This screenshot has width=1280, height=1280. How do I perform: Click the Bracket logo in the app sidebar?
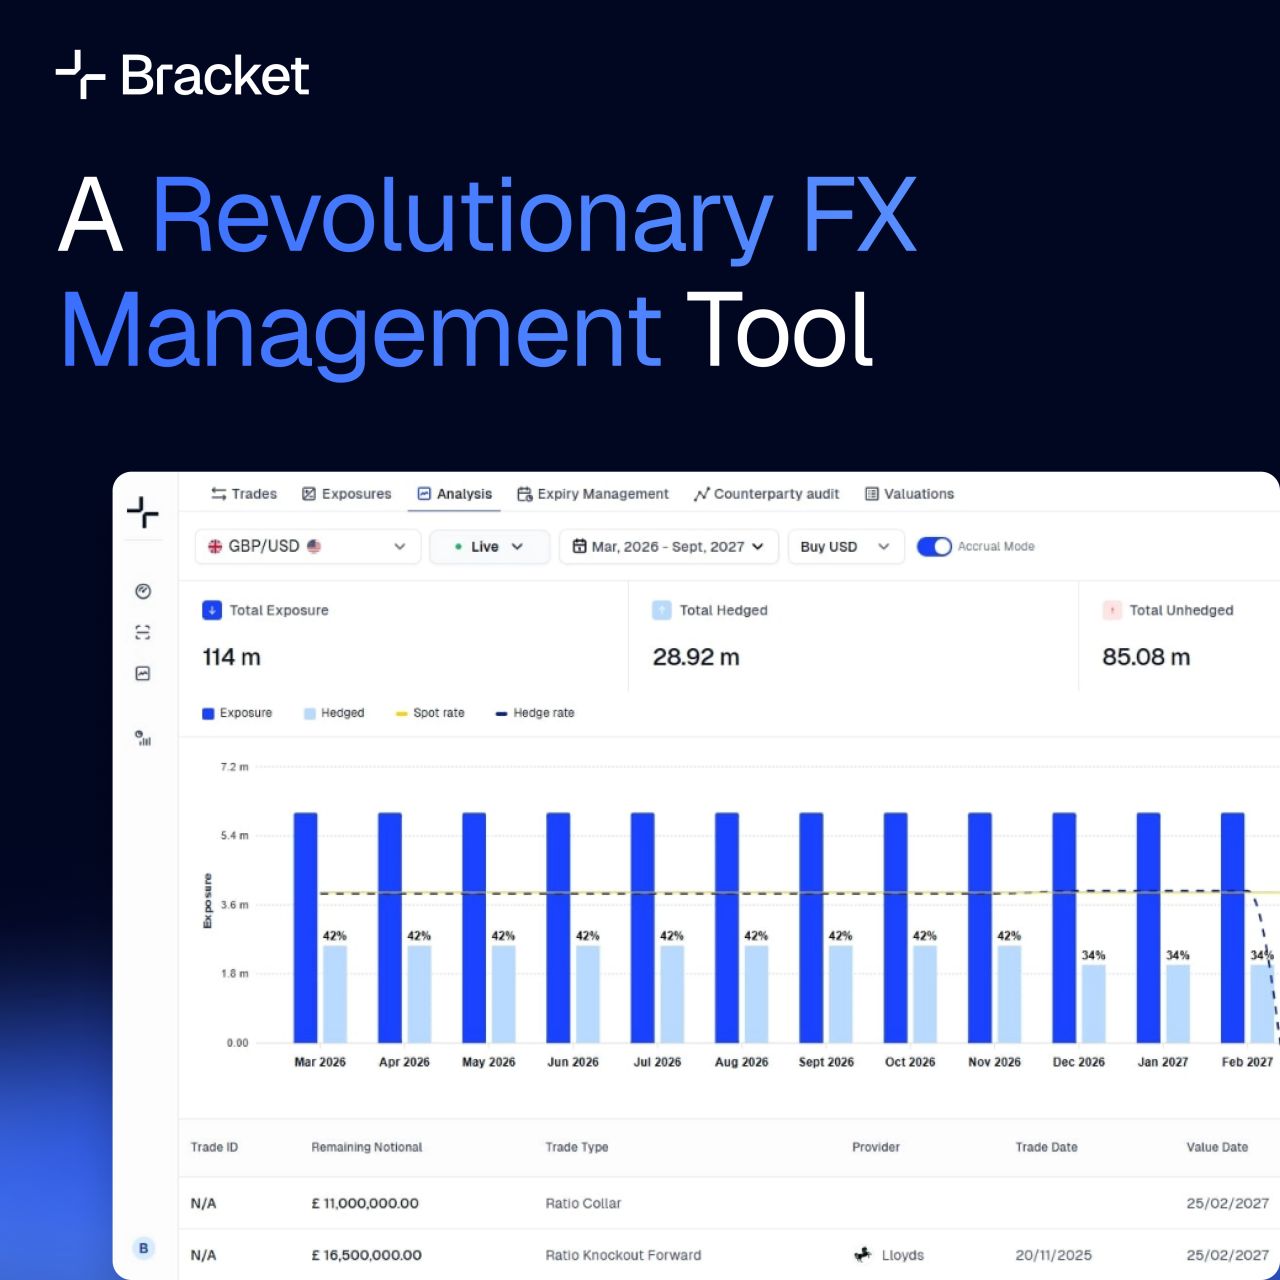(x=143, y=513)
